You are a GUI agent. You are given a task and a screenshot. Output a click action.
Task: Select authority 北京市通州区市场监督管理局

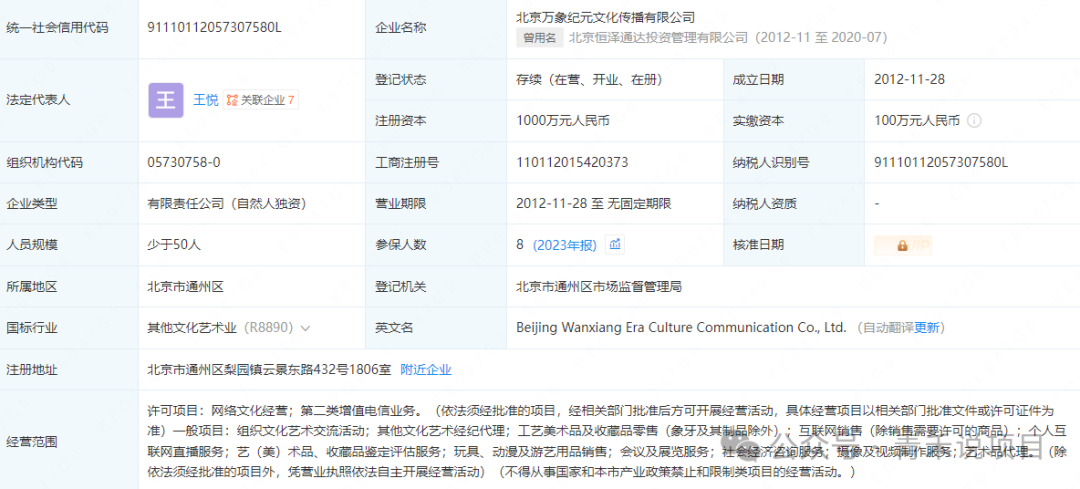click(x=599, y=287)
